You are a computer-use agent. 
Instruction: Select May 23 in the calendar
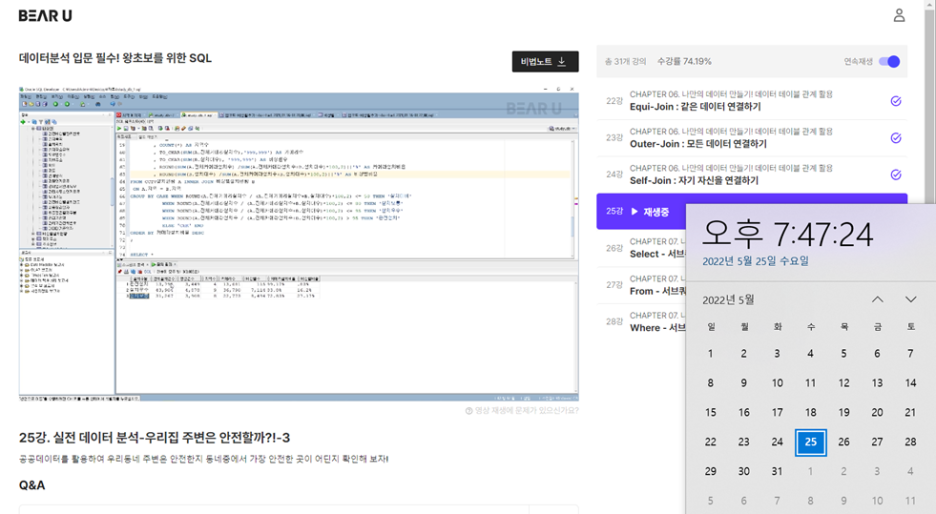tap(744, 442)
